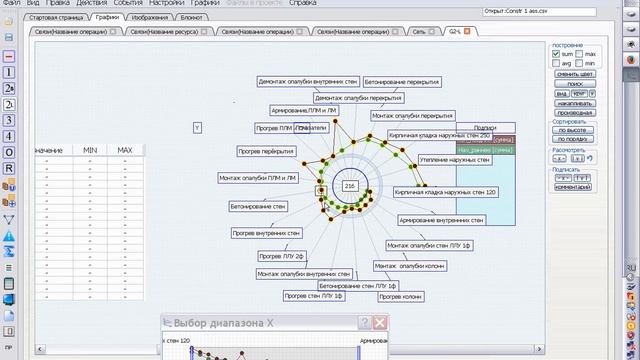Click the save disk icon in left toolbar
The height and width of the screenshot is (360, 640).
(9, 37)
